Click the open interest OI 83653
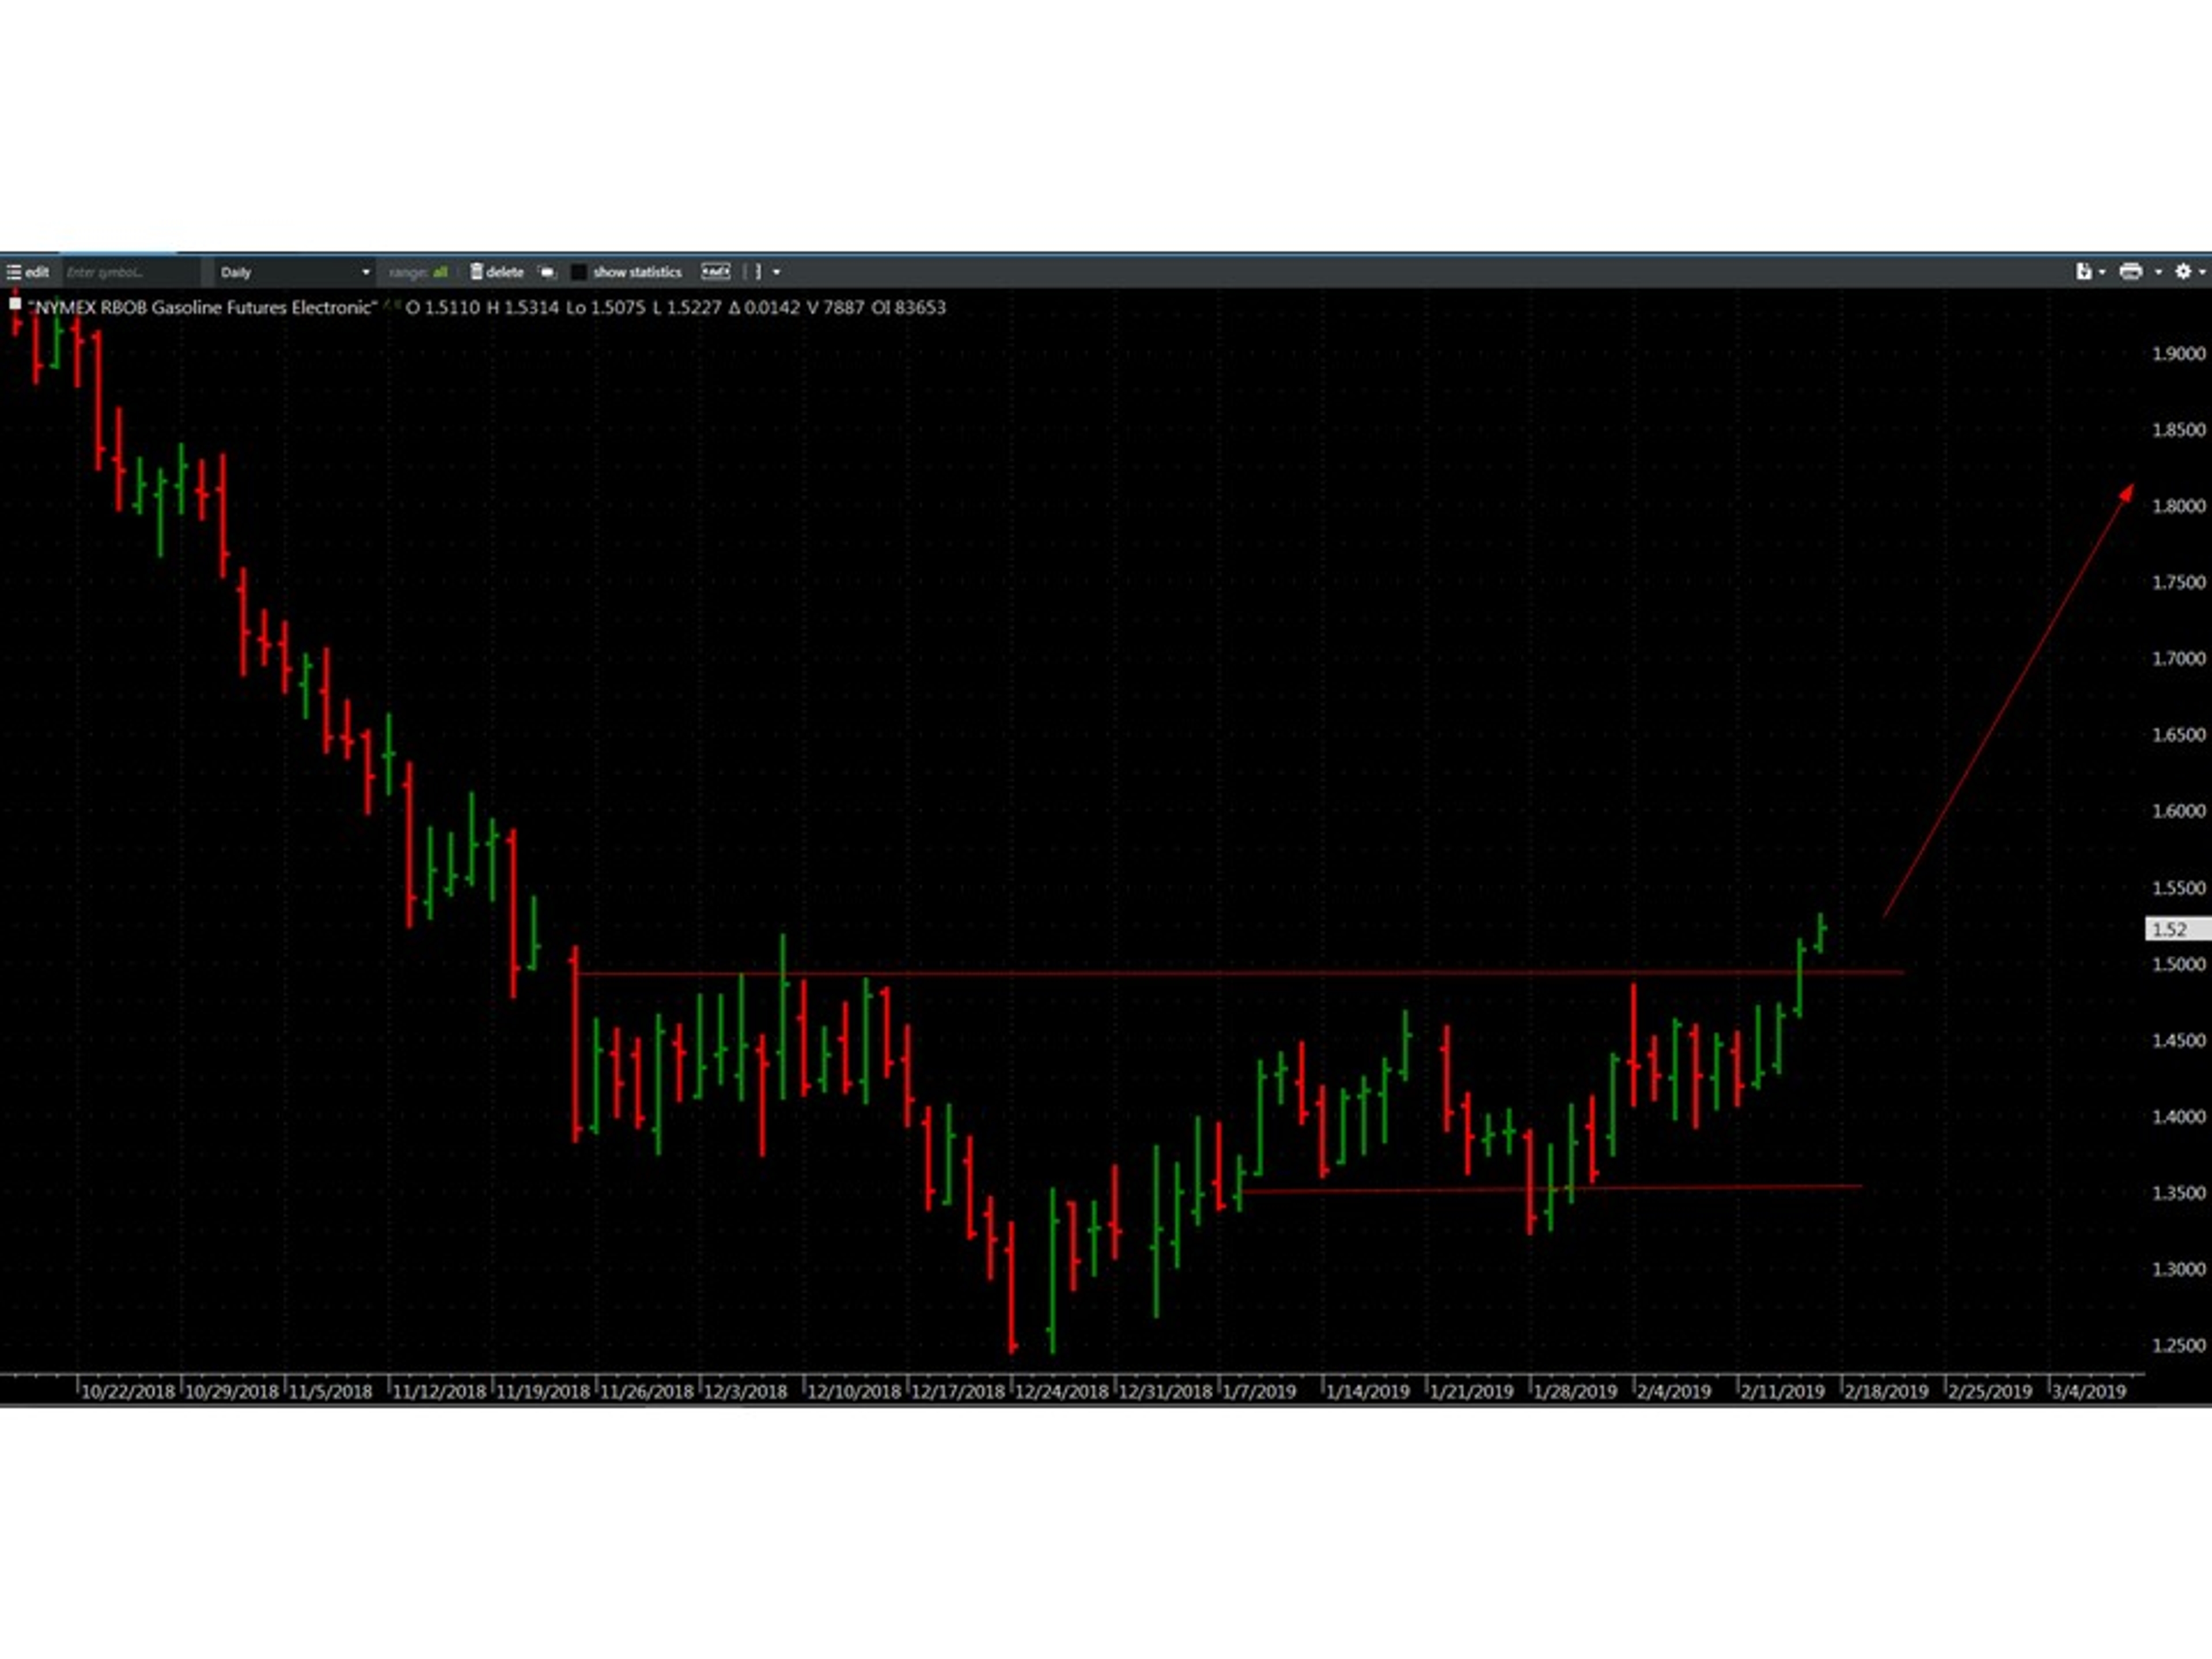Image resolution: width=2212 pixels, height=1659 pixels. 908,308
